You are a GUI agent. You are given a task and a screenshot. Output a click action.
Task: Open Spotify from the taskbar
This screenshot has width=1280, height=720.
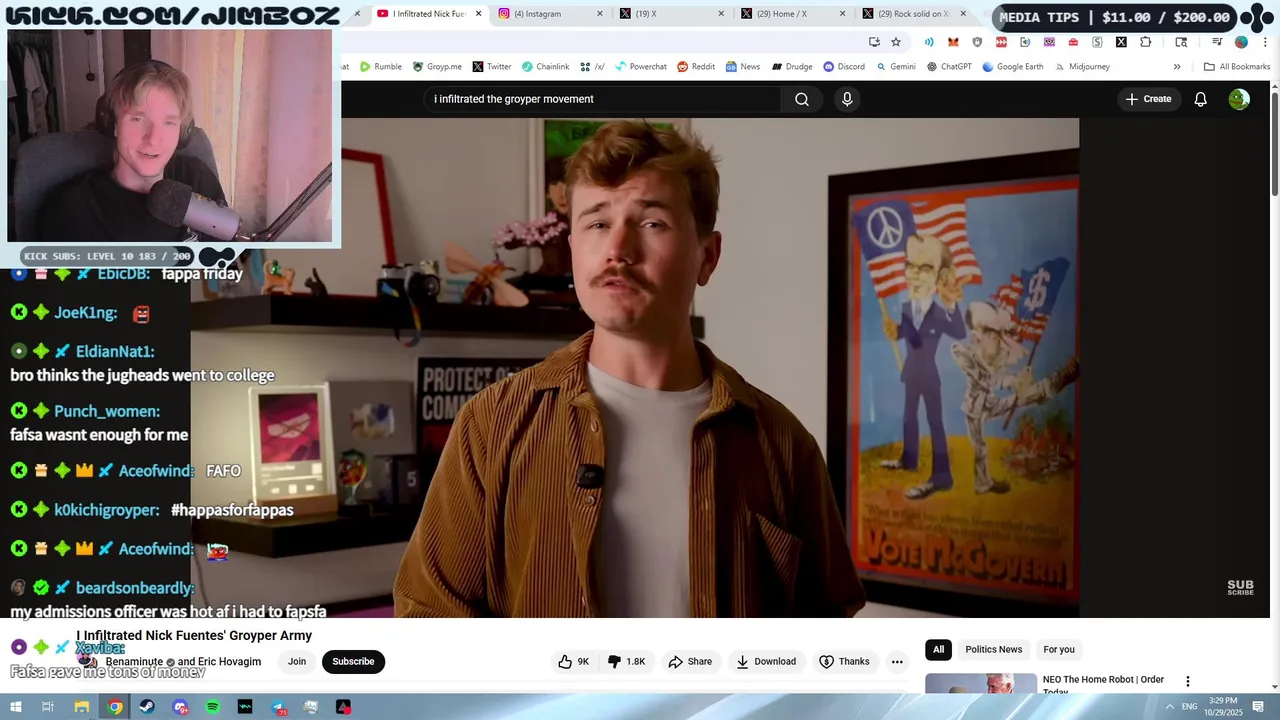click(212, 707)
